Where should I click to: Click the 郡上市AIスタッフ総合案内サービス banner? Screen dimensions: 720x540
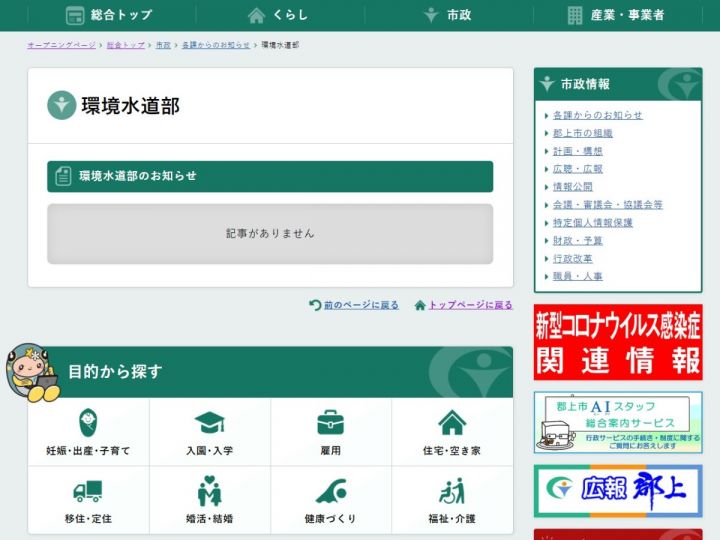tap(617, 422)
